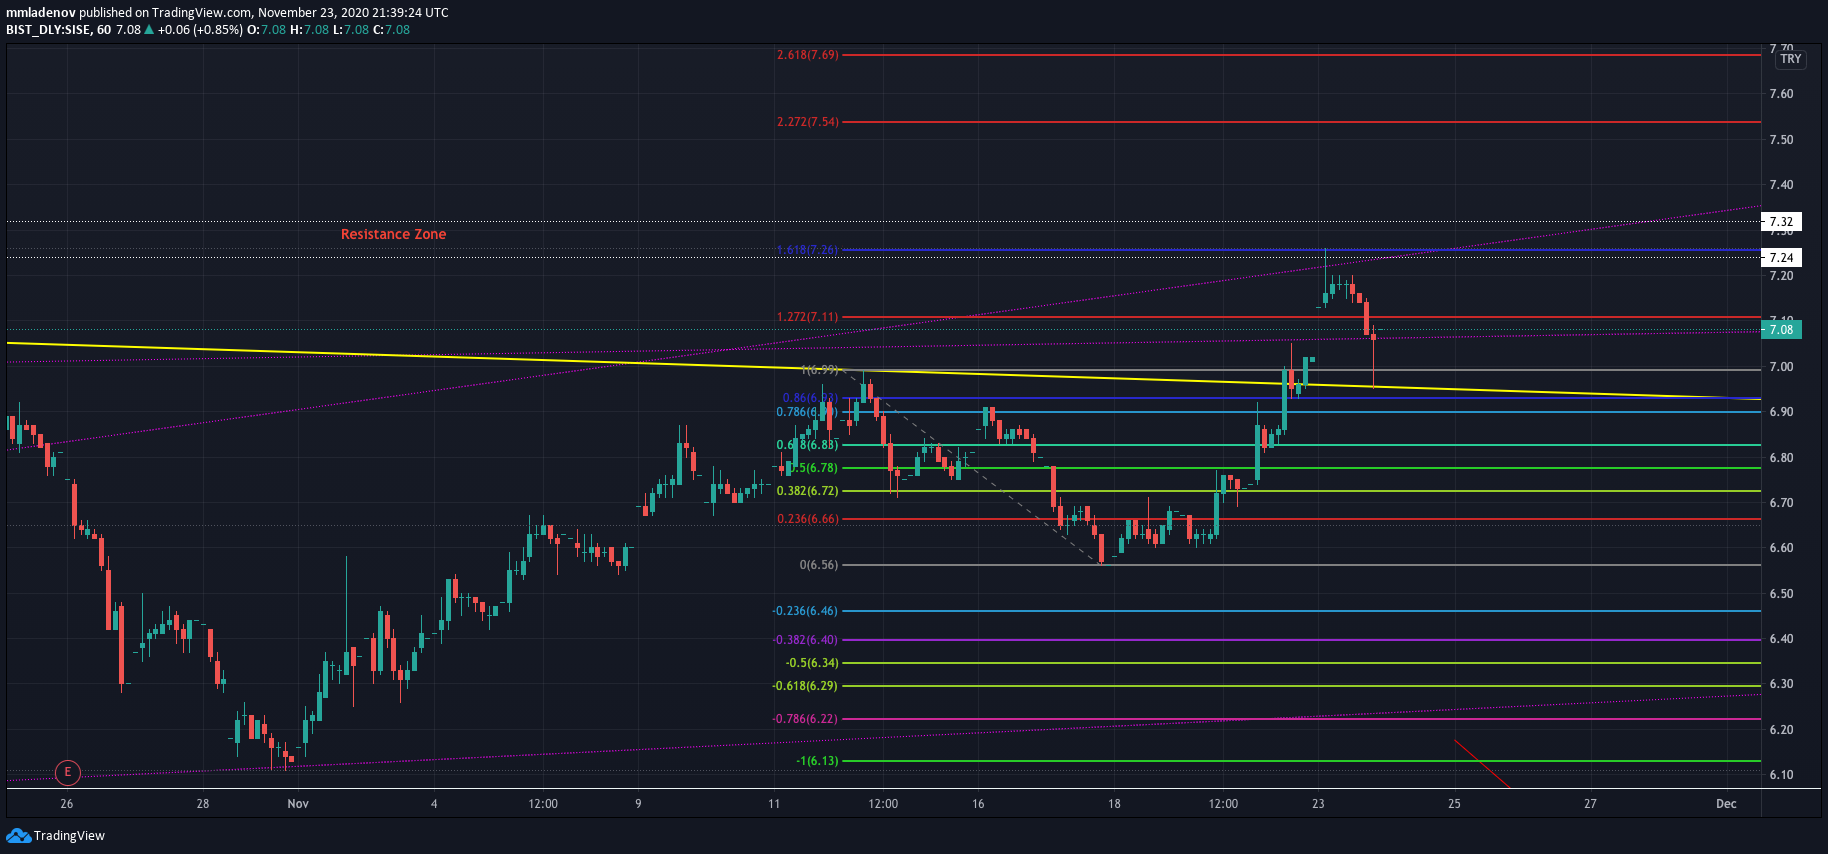Click the 'Dec' date label on time axis

pos(1726,804)
